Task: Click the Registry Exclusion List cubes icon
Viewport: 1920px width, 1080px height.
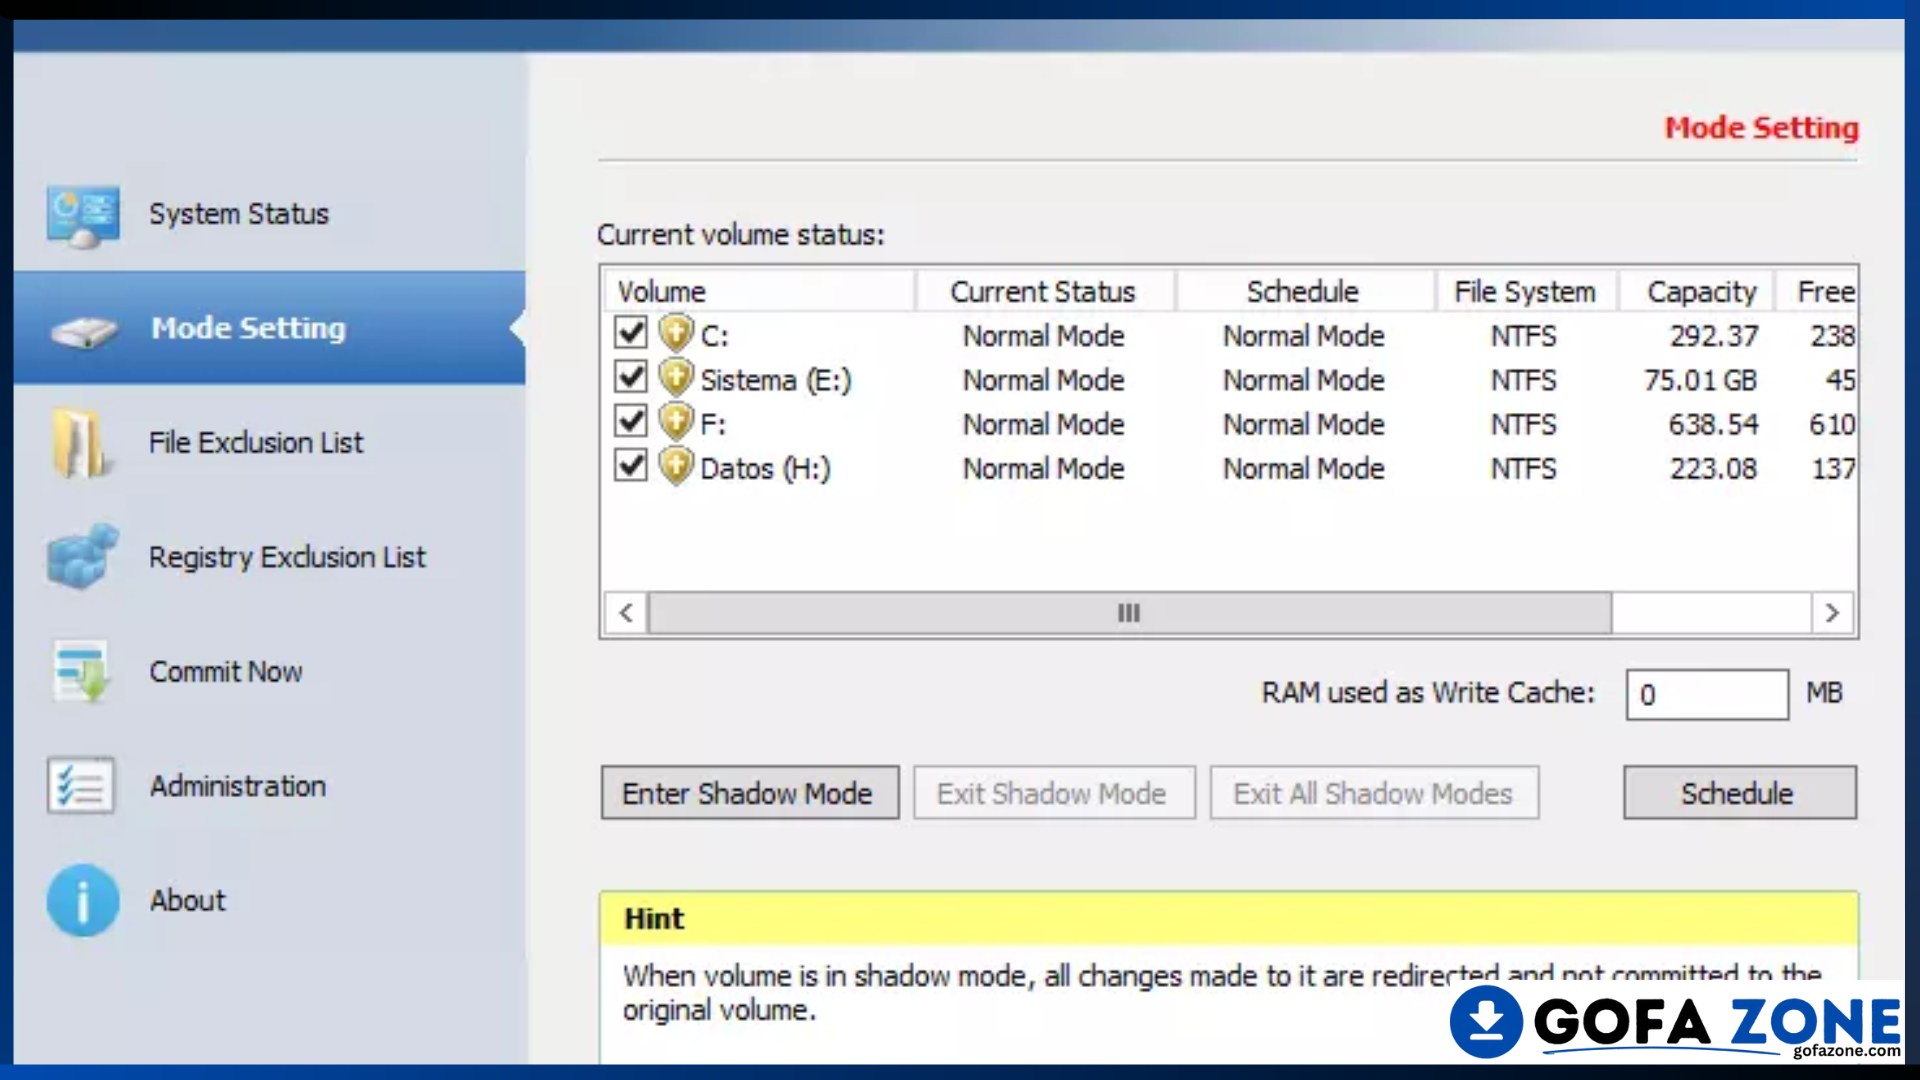Action: pyautogui.click(x=82, y=556)
